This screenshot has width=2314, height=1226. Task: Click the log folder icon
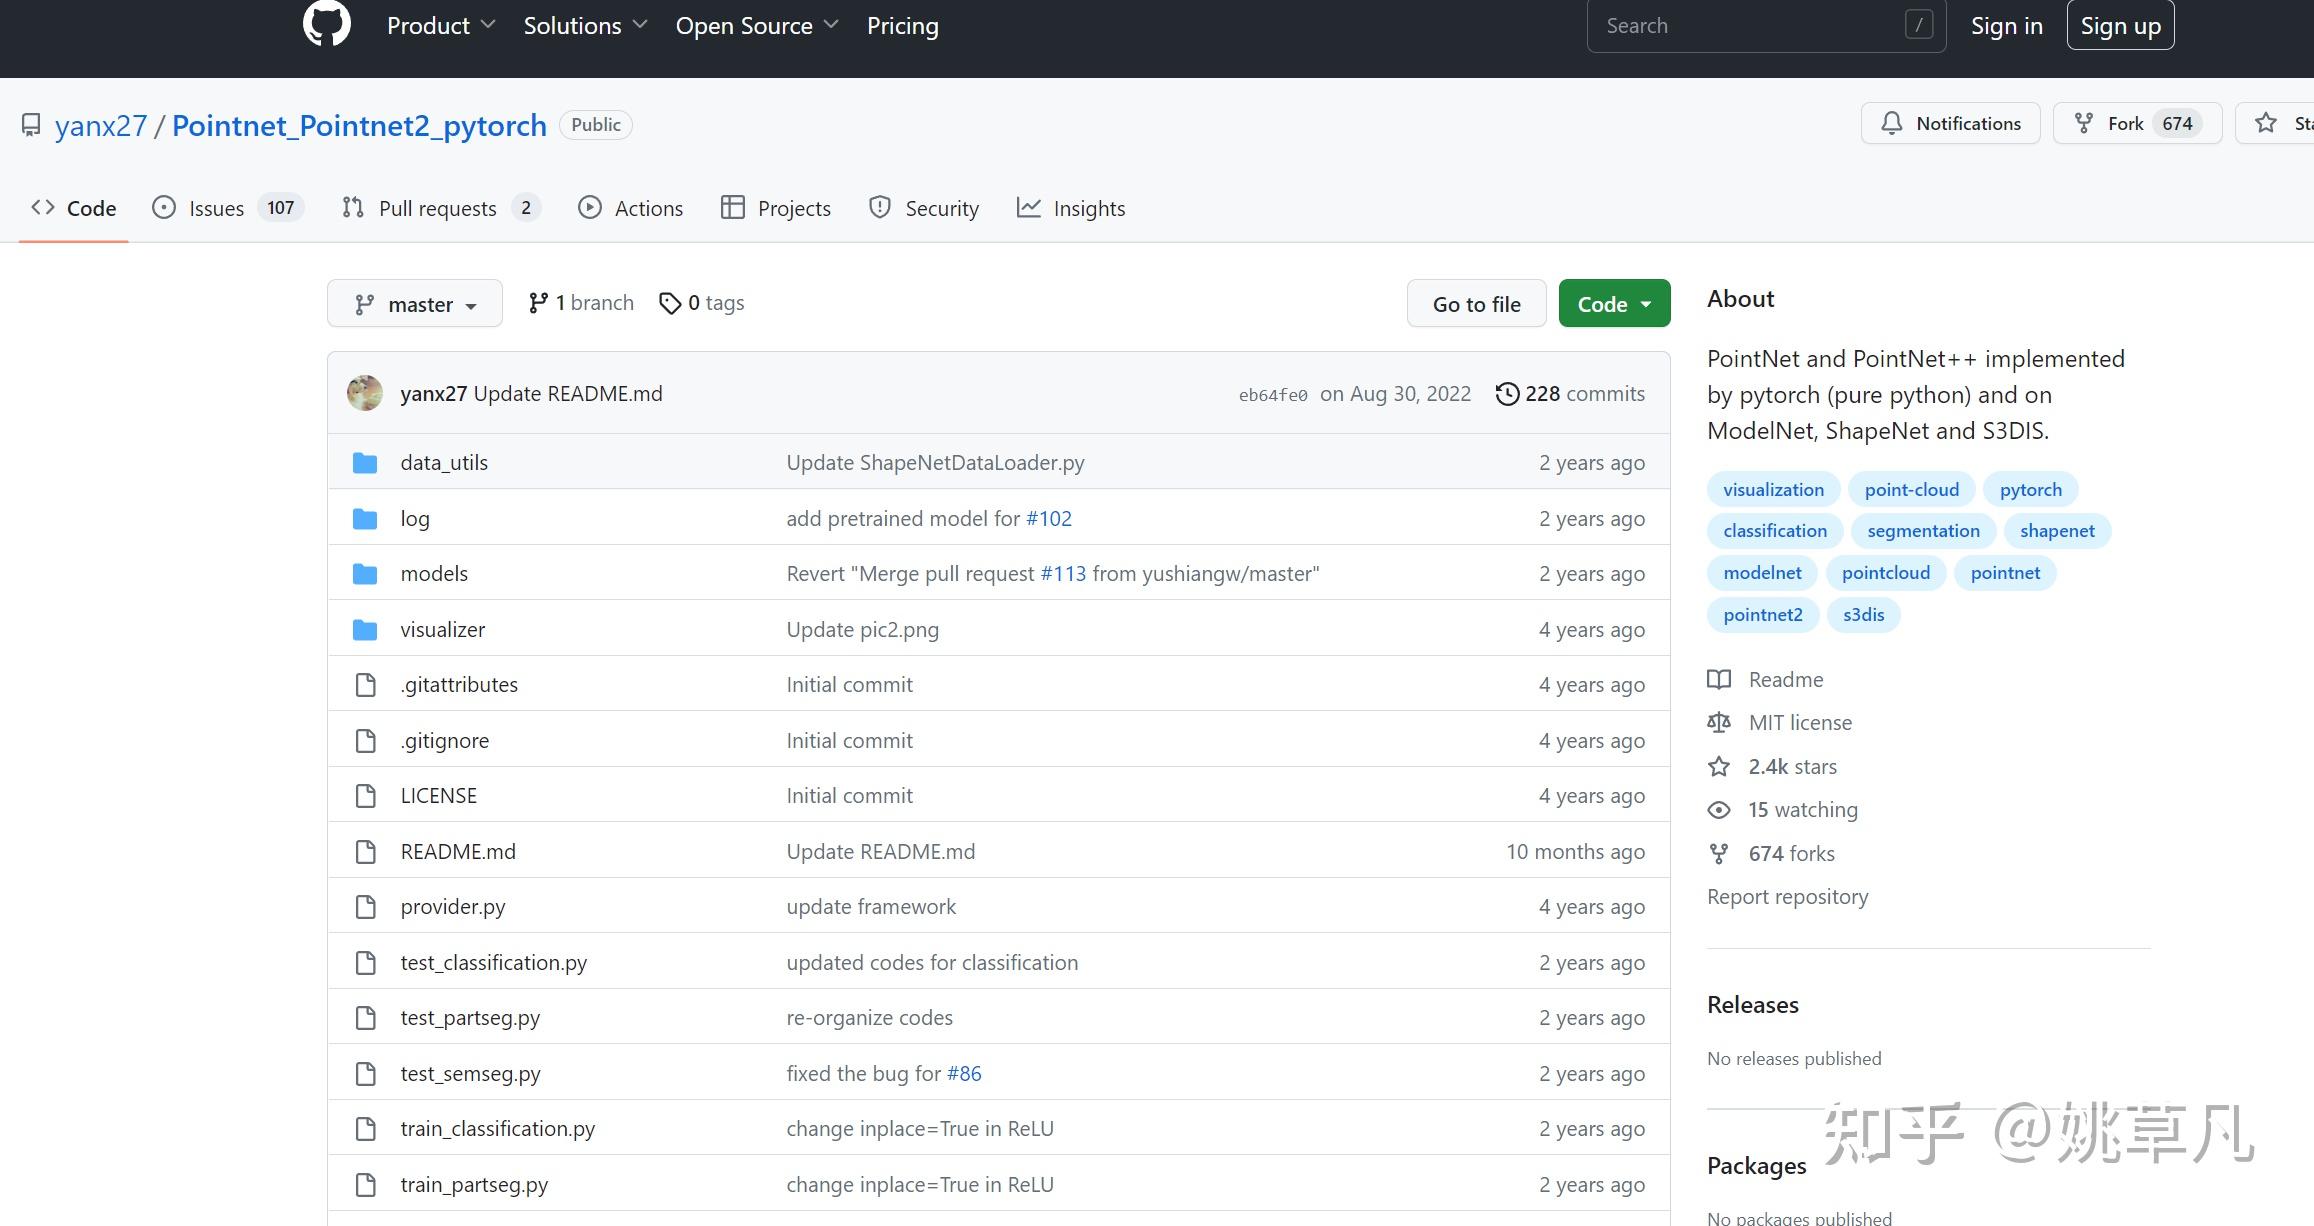365,519
